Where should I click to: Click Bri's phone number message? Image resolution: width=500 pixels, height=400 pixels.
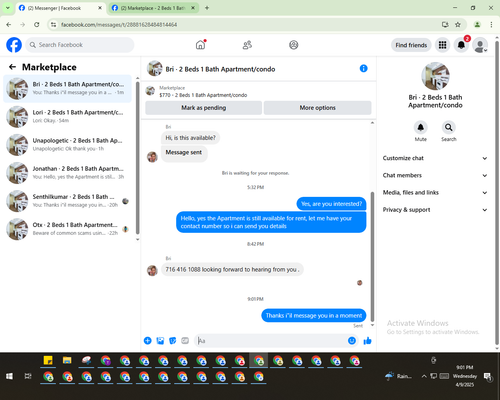(x=232, y=269)
